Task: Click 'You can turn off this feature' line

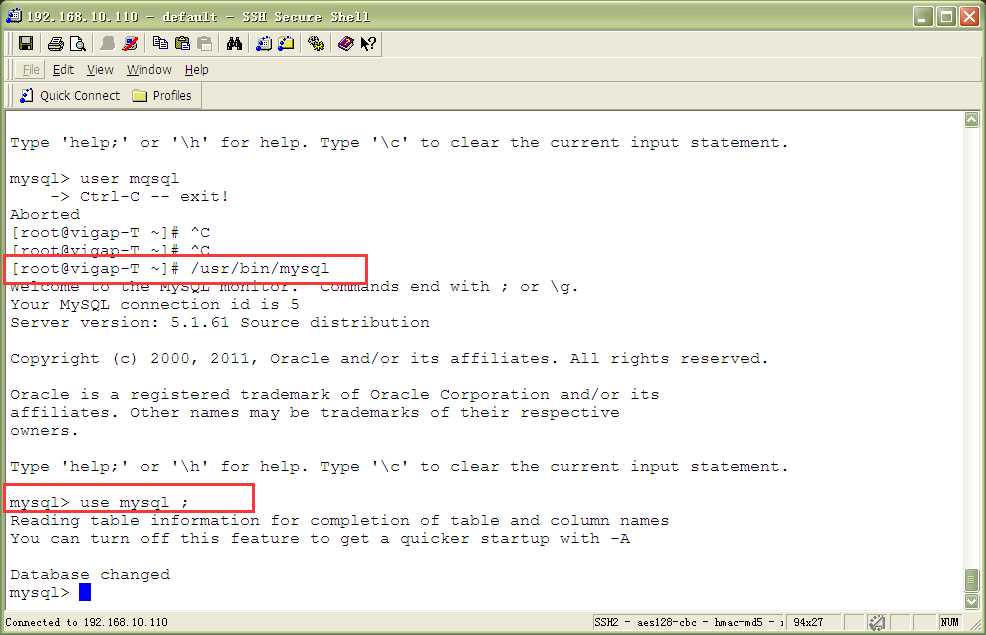Action: pyautogui.click(x=319, y=539)
